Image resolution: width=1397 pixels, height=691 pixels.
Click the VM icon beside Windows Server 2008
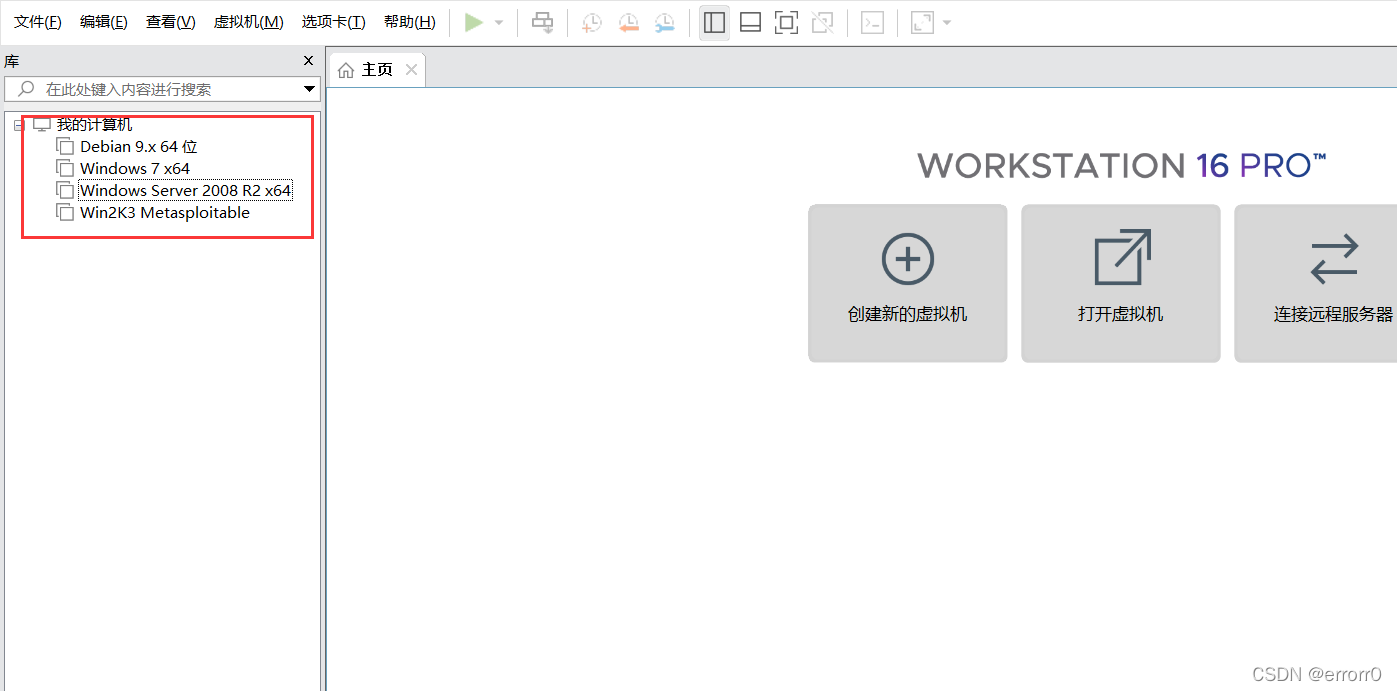[65, 191]
